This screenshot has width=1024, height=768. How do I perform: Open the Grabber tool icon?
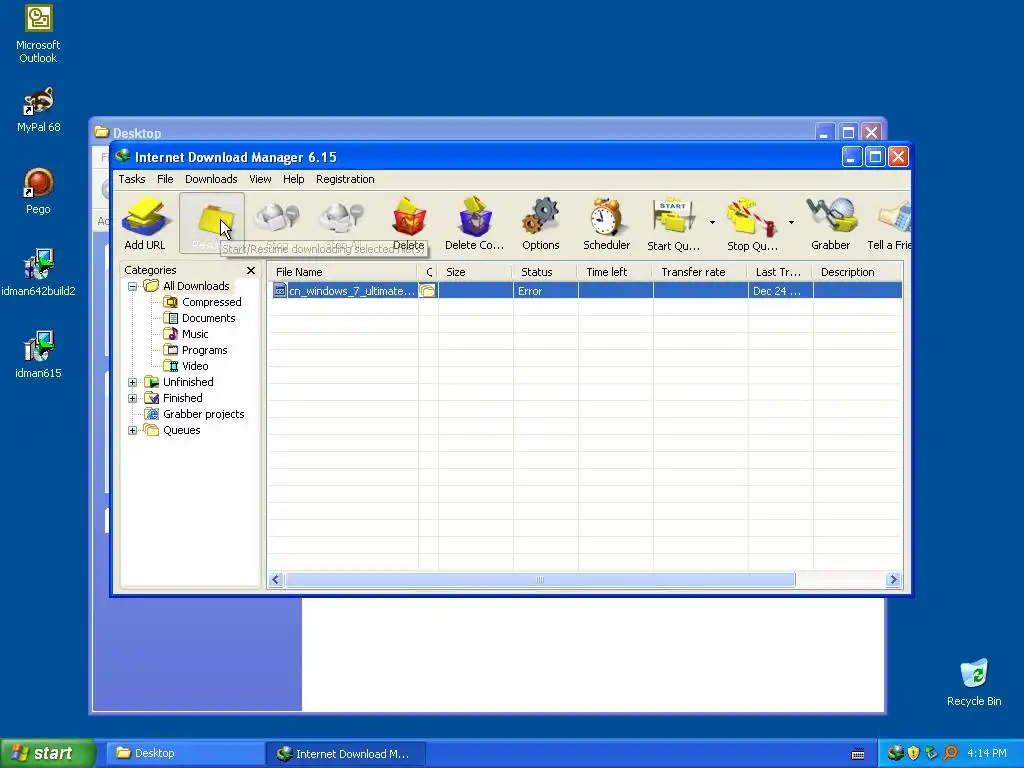tap(831, 223)
